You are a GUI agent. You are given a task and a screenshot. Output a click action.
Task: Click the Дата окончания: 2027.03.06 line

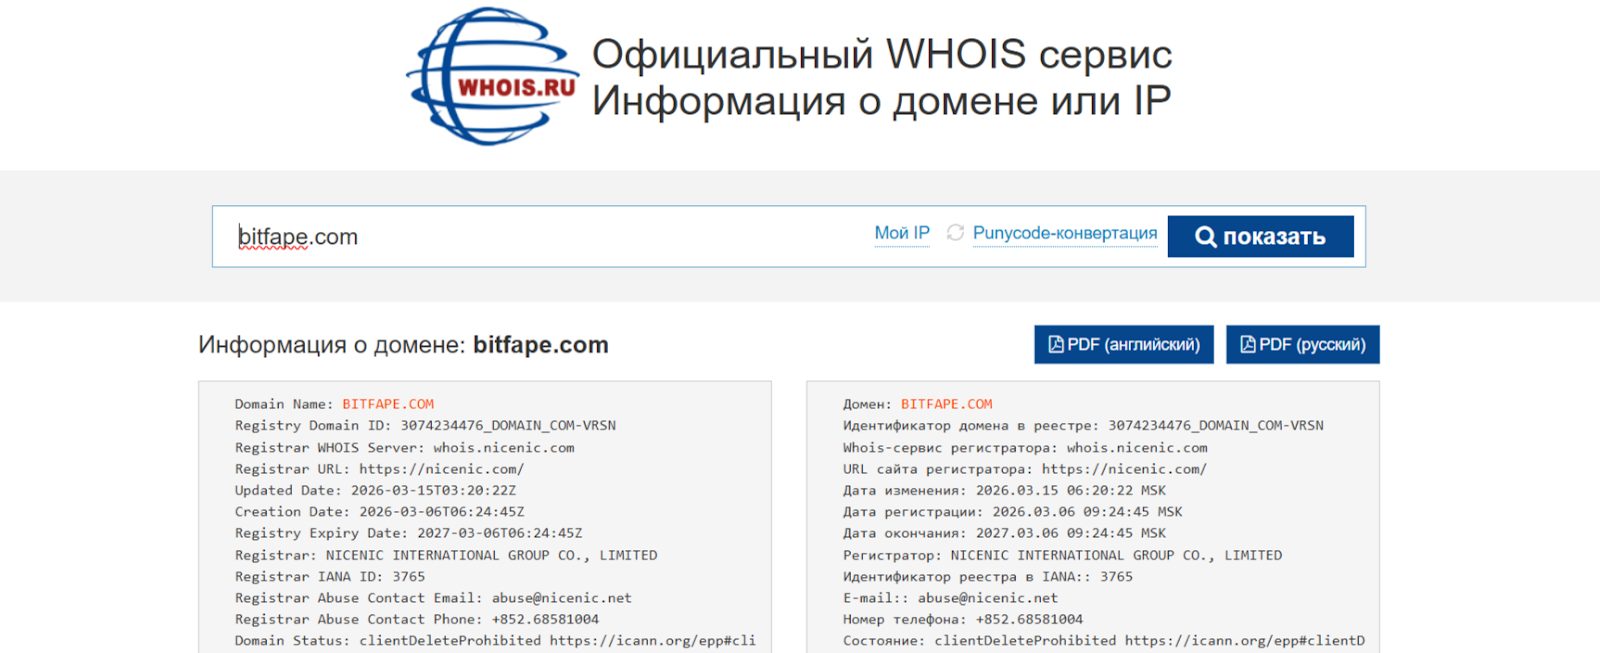[1004, 534]
